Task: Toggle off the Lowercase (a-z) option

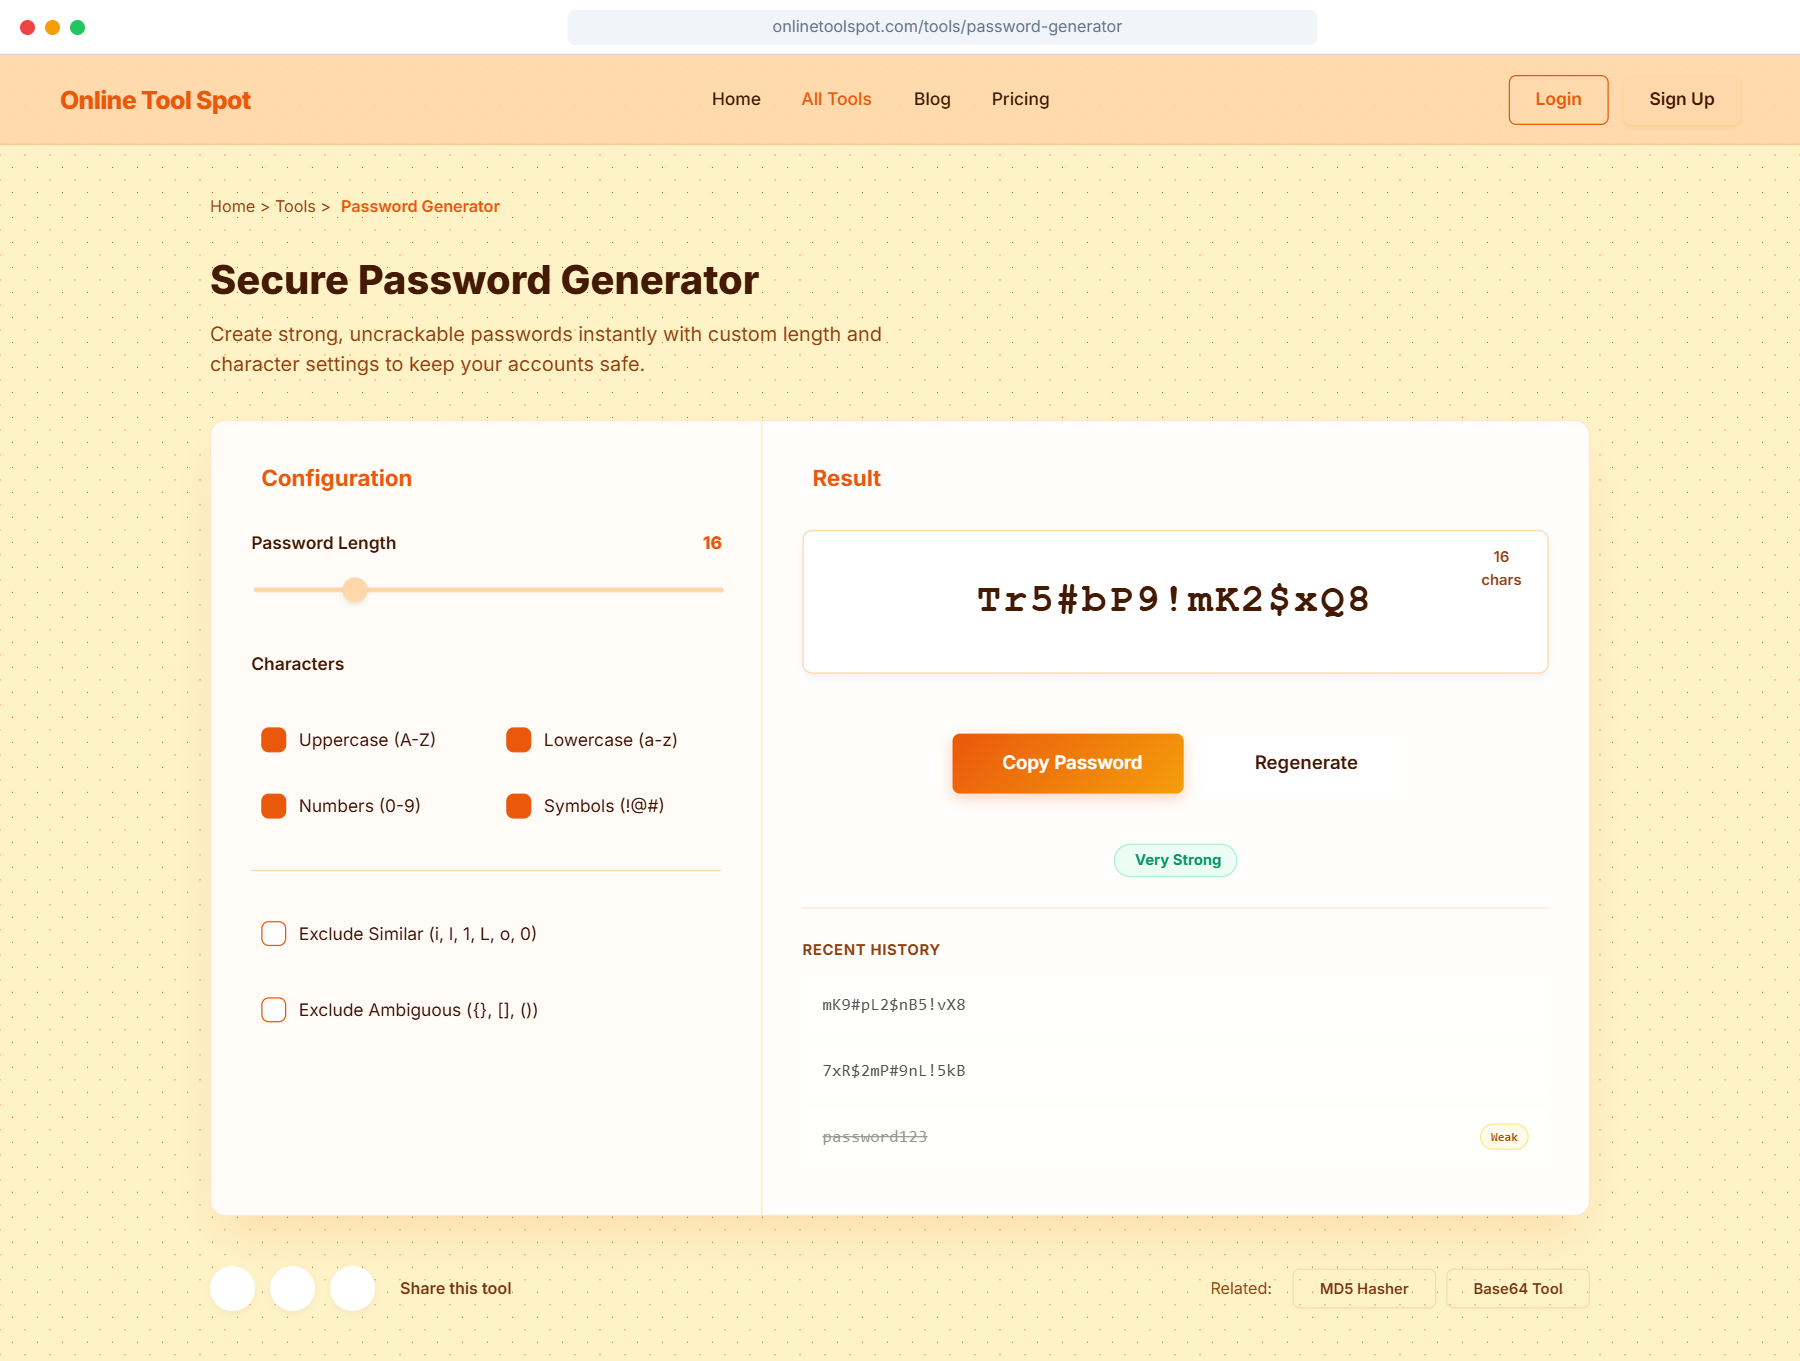Action: point(518,739)
